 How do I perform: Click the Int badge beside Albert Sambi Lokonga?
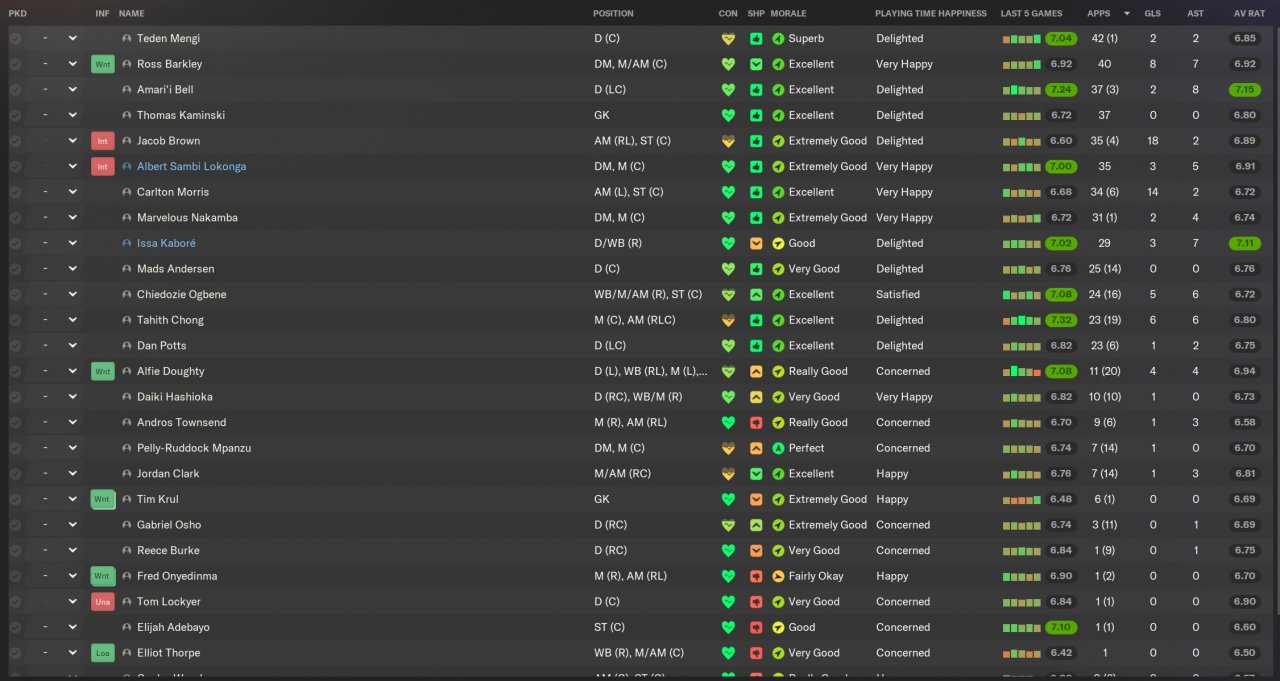pyautogui.click(x=102, y=167)
